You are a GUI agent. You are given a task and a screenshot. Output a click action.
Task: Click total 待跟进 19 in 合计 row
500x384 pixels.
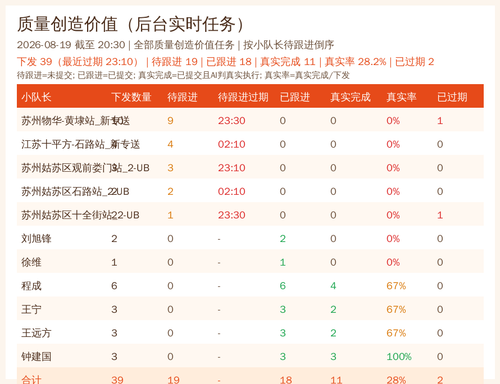(174, 380)
